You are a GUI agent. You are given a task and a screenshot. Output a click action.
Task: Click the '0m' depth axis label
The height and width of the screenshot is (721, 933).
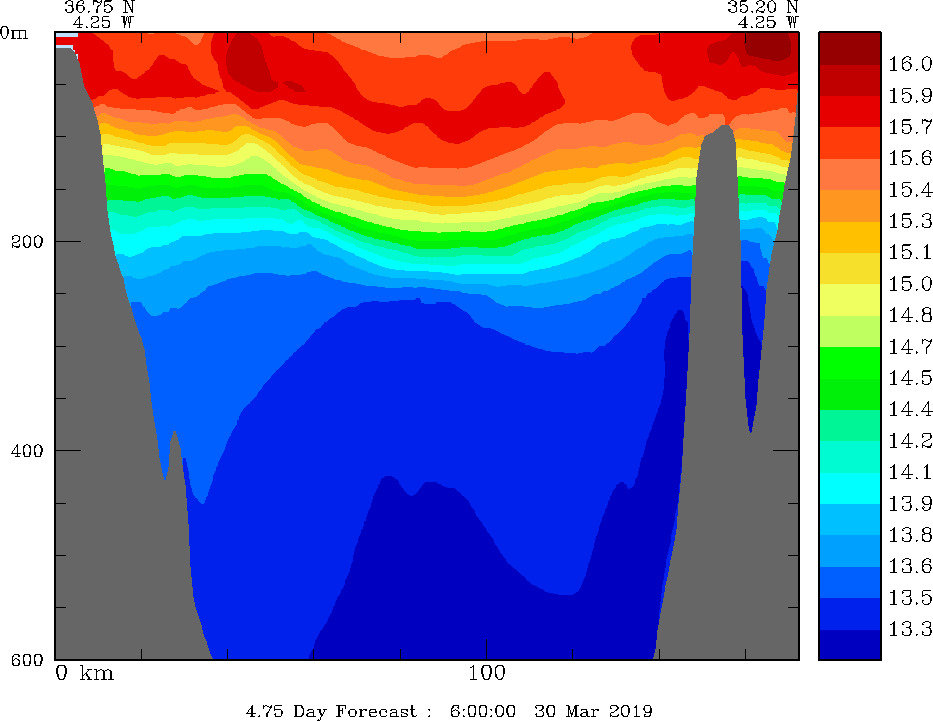(x=14, y=33)
